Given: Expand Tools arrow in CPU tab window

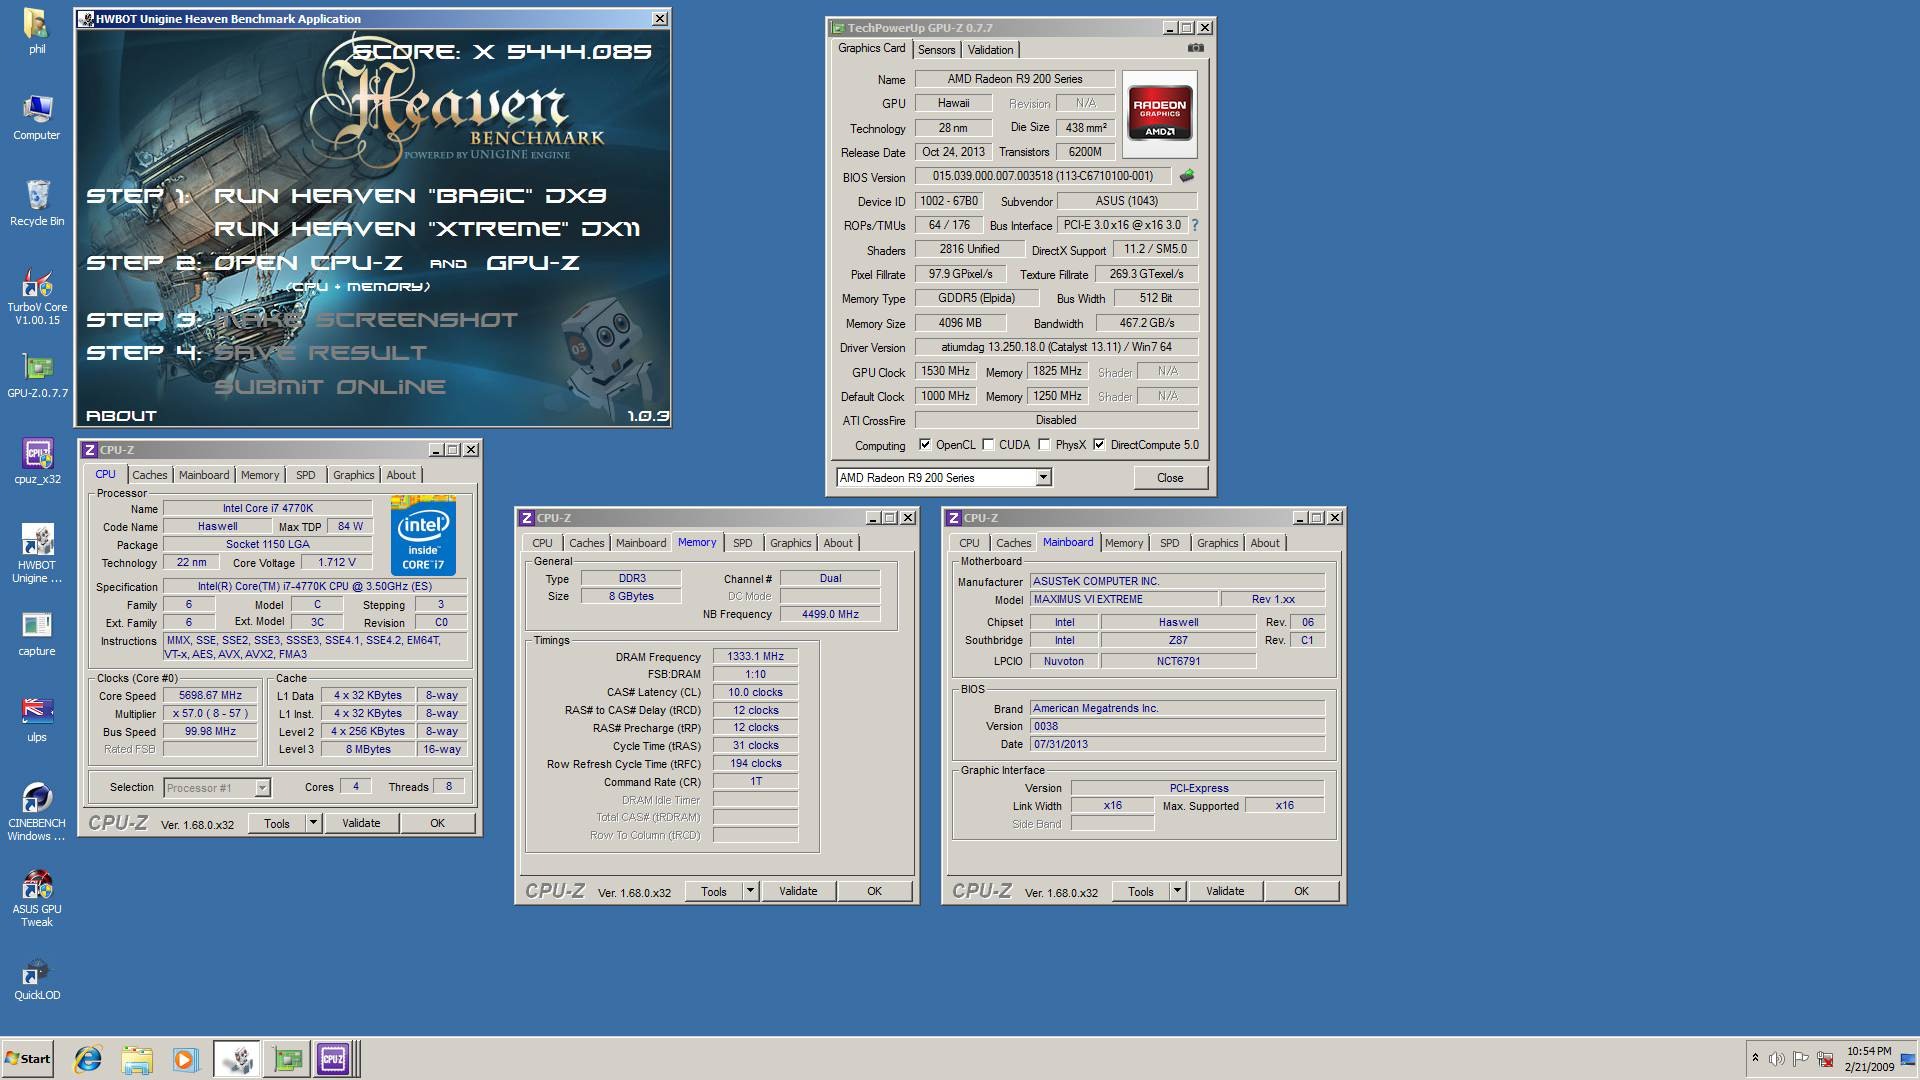Looking at the screenshot, I should (x=313, y=823).
